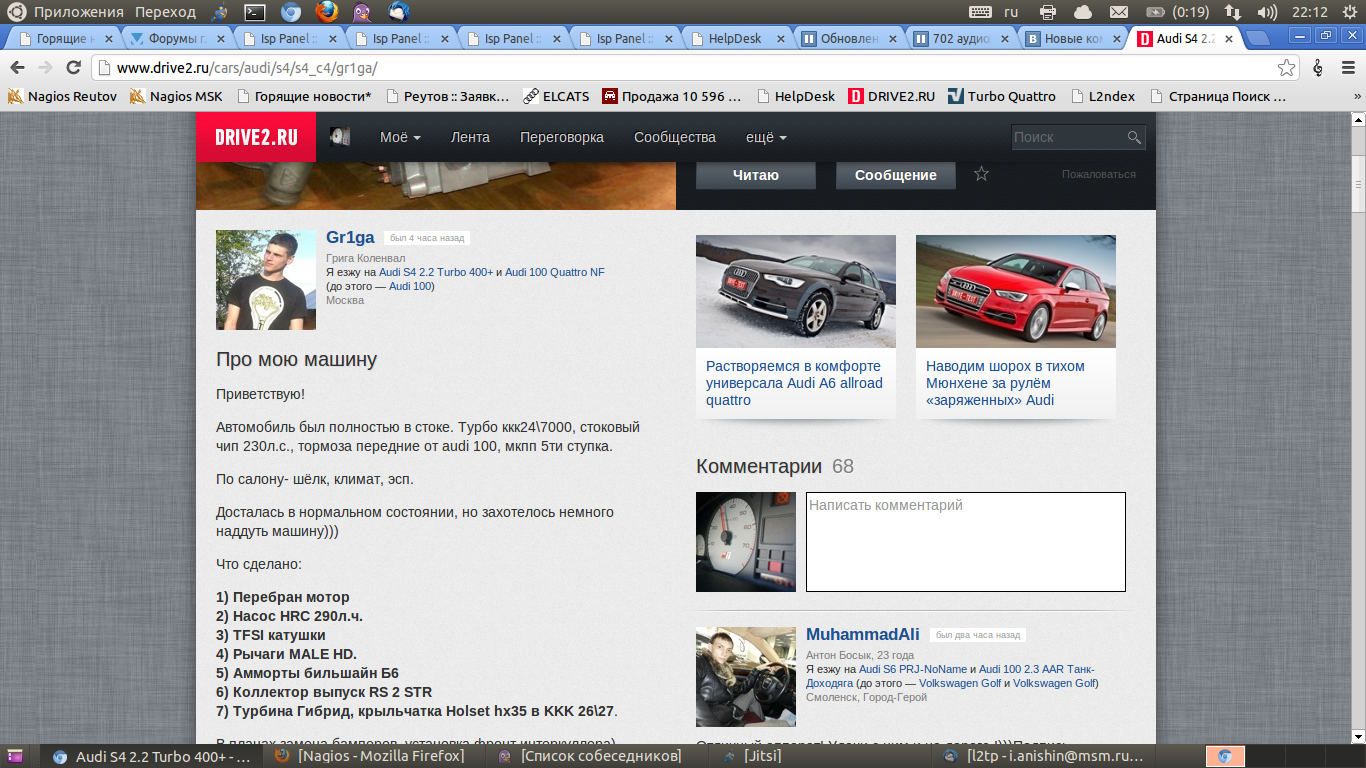This screenshot has height=768, width=1366.
Task: Expand the ещё dropdown menu
Action: 766,137
